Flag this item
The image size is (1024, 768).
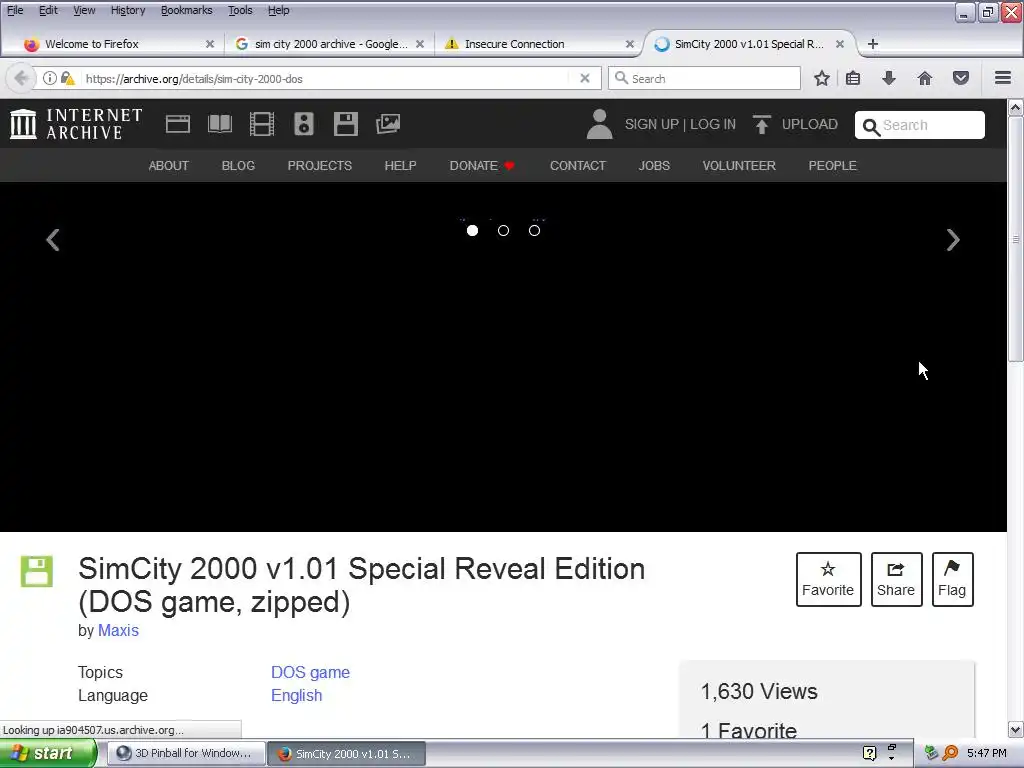[x=952, y=579]
